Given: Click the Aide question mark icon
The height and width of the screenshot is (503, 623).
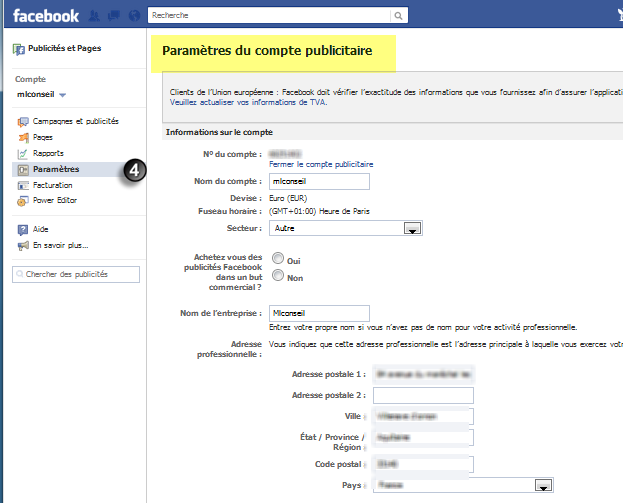Looking at the screenshot, I should pyautogui.click(x=23, y=230).
